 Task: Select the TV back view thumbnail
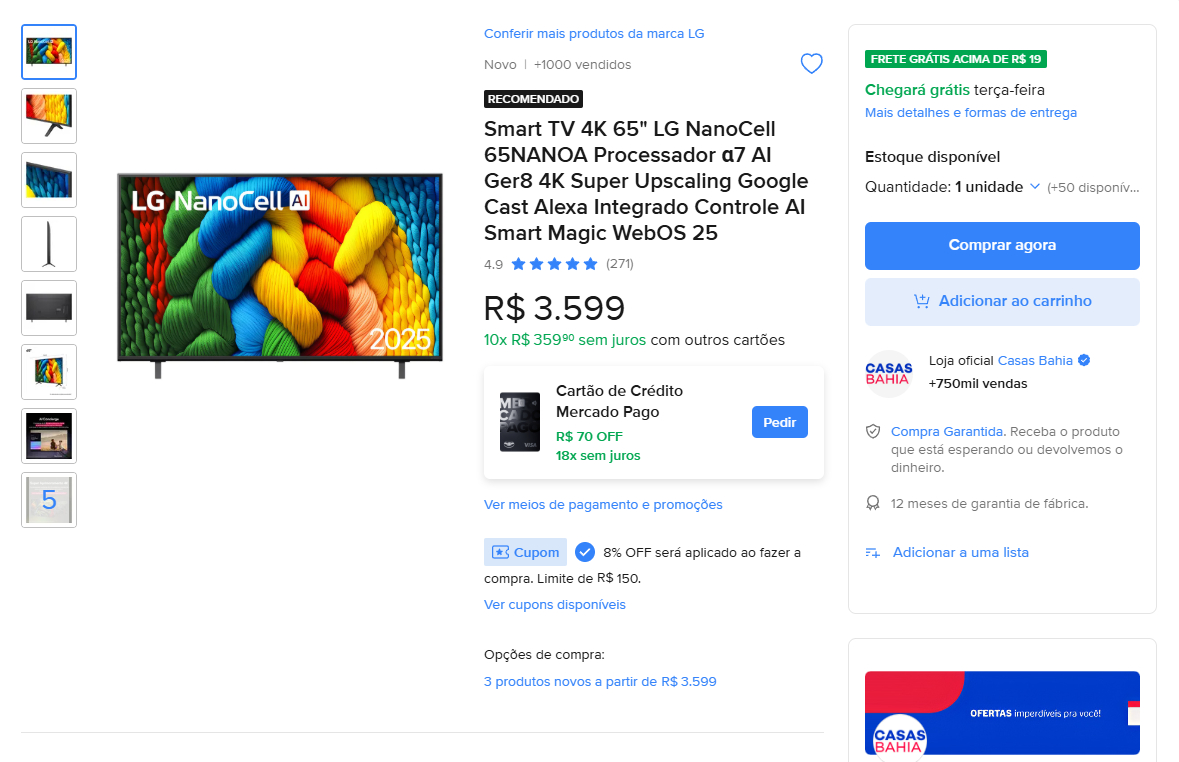point(49,308)
